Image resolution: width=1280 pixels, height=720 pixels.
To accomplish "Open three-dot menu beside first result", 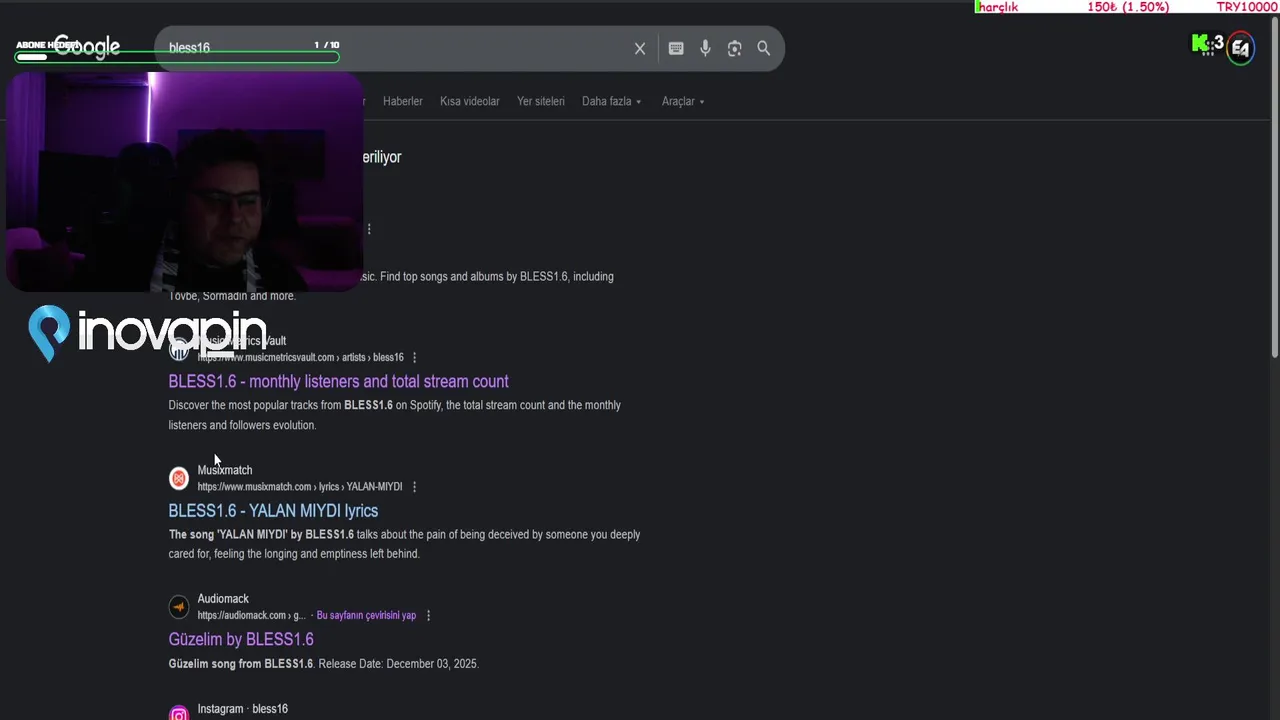I will (369, 229).
